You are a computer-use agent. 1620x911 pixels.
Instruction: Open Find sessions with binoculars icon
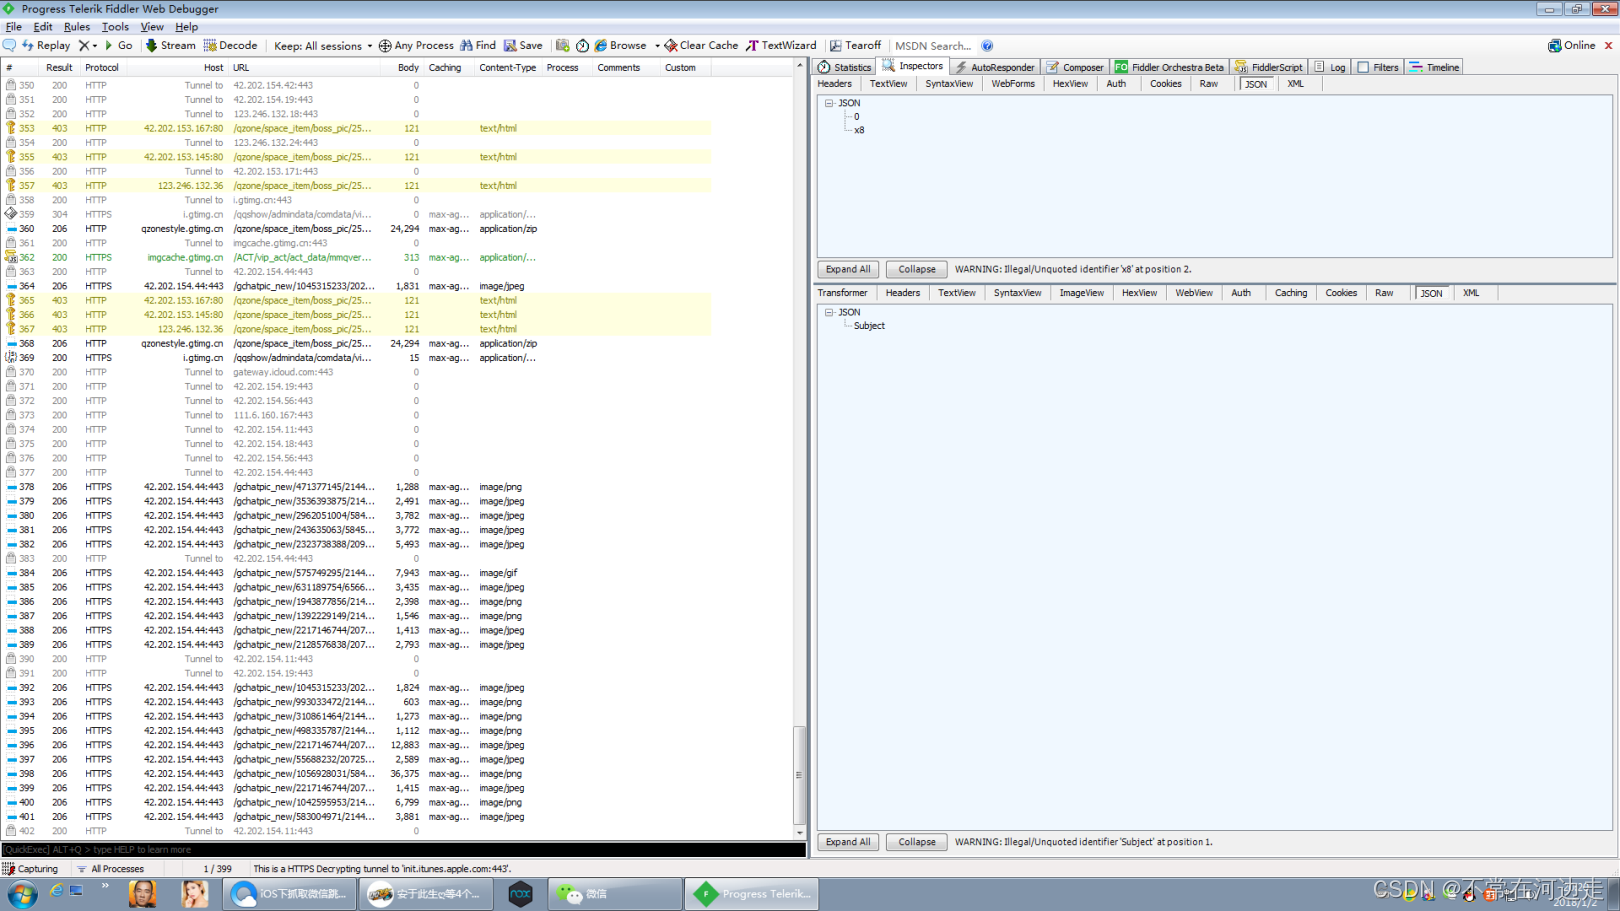pyautogui.click(x=478, y=46)
